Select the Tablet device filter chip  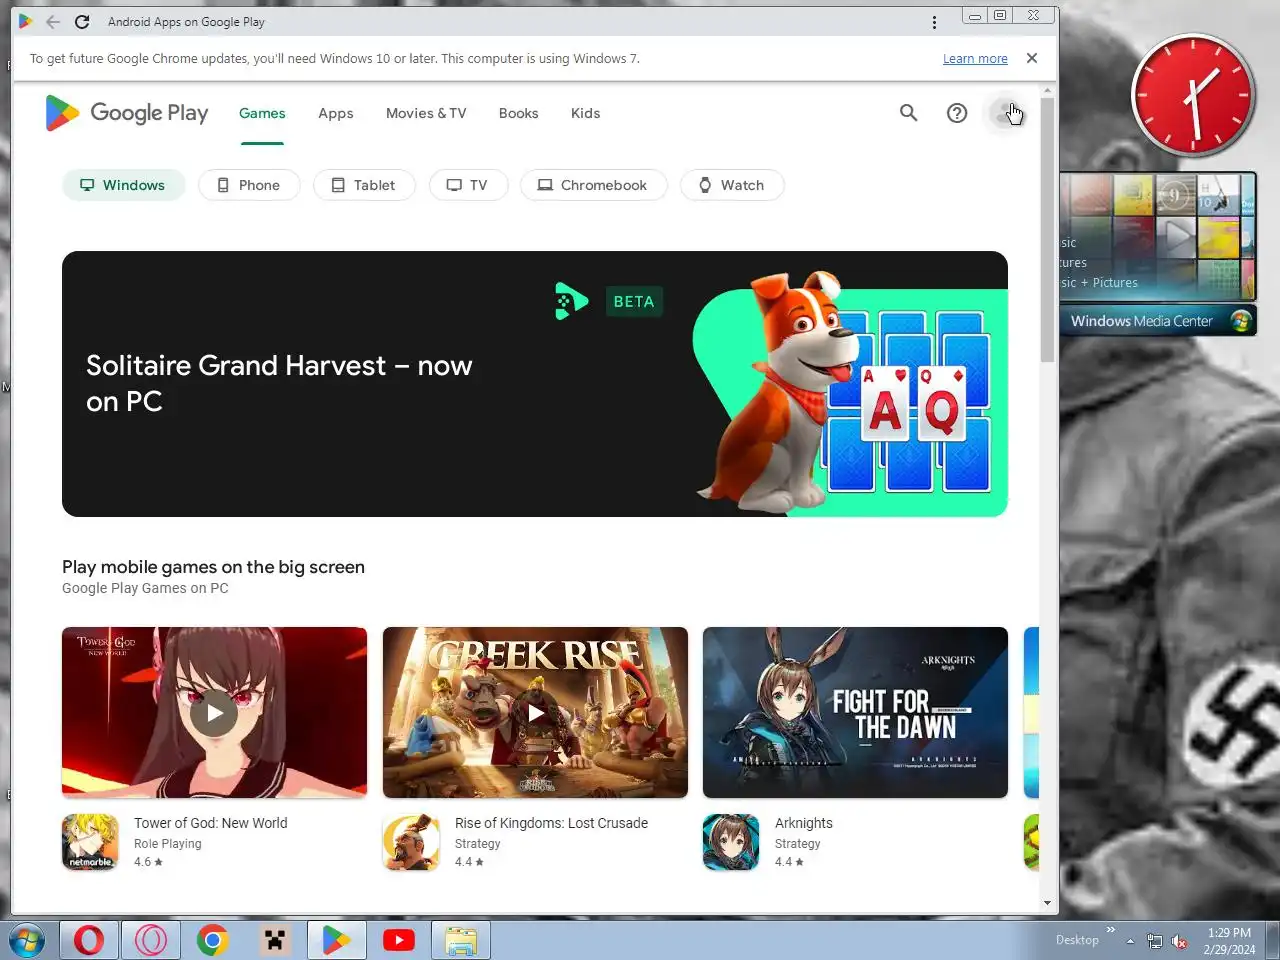(x=364, y=185)
